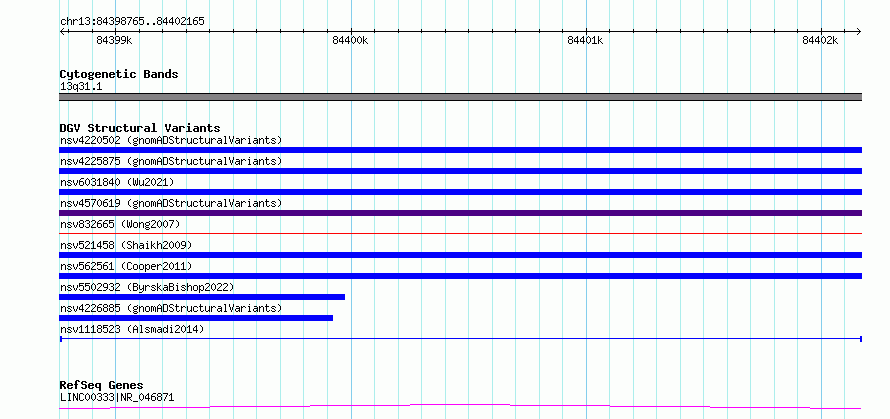Click the RefSeq Genes track title
The image size is (890, 419).
[101, 386]
